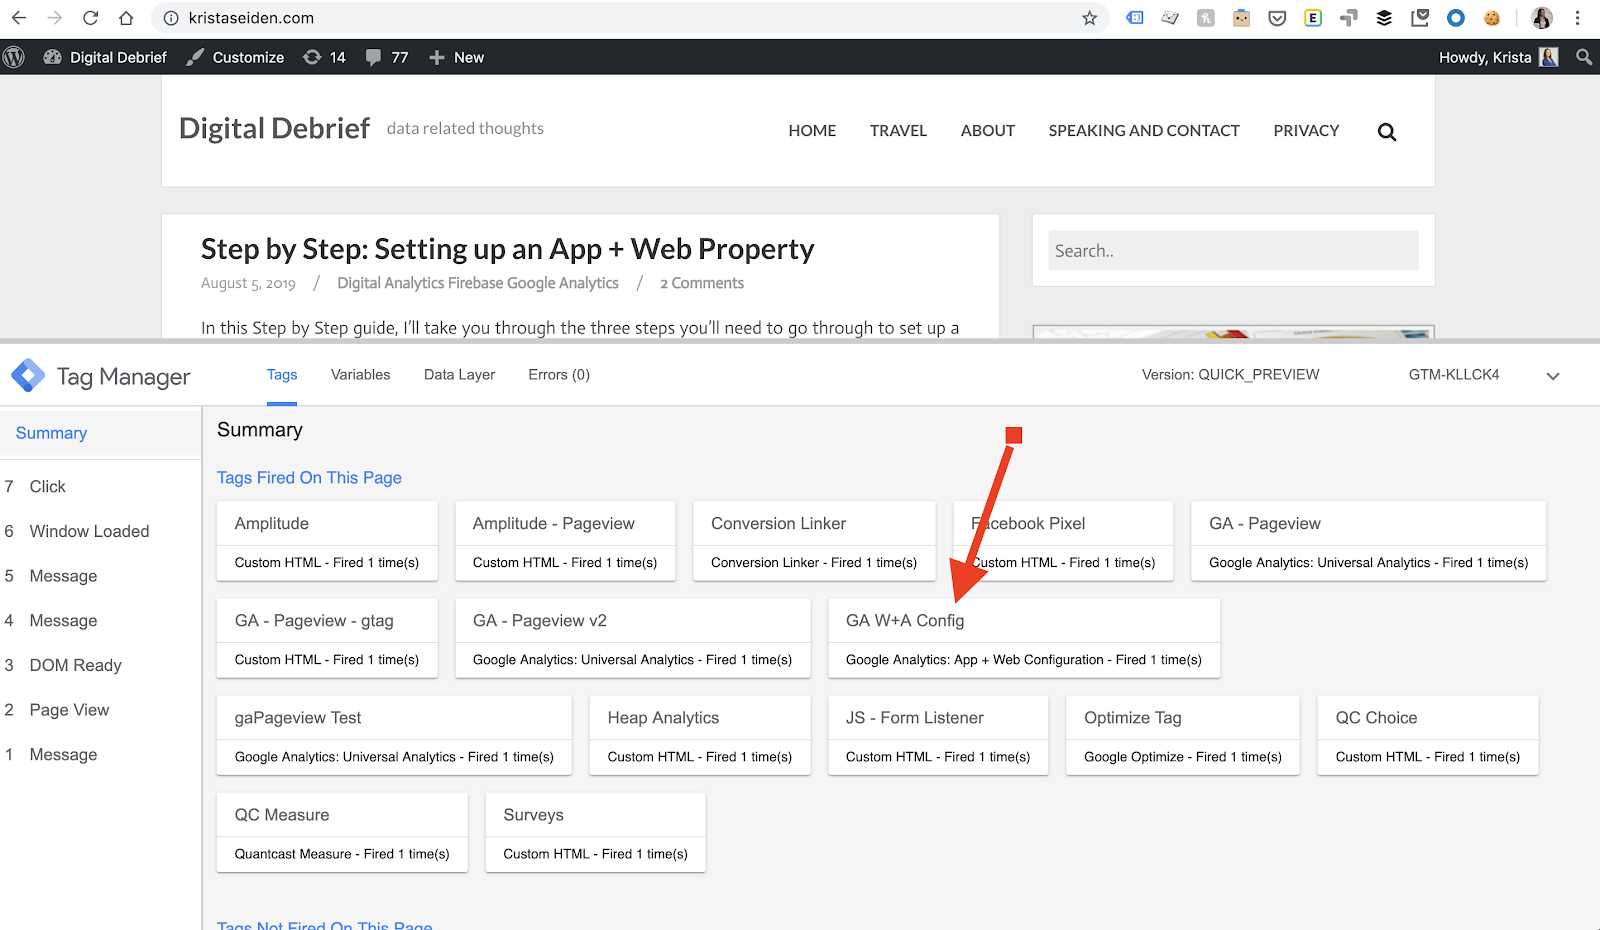Open the cookie extension icon
Screen dimensions: 1600x930
pos(1492,18)
